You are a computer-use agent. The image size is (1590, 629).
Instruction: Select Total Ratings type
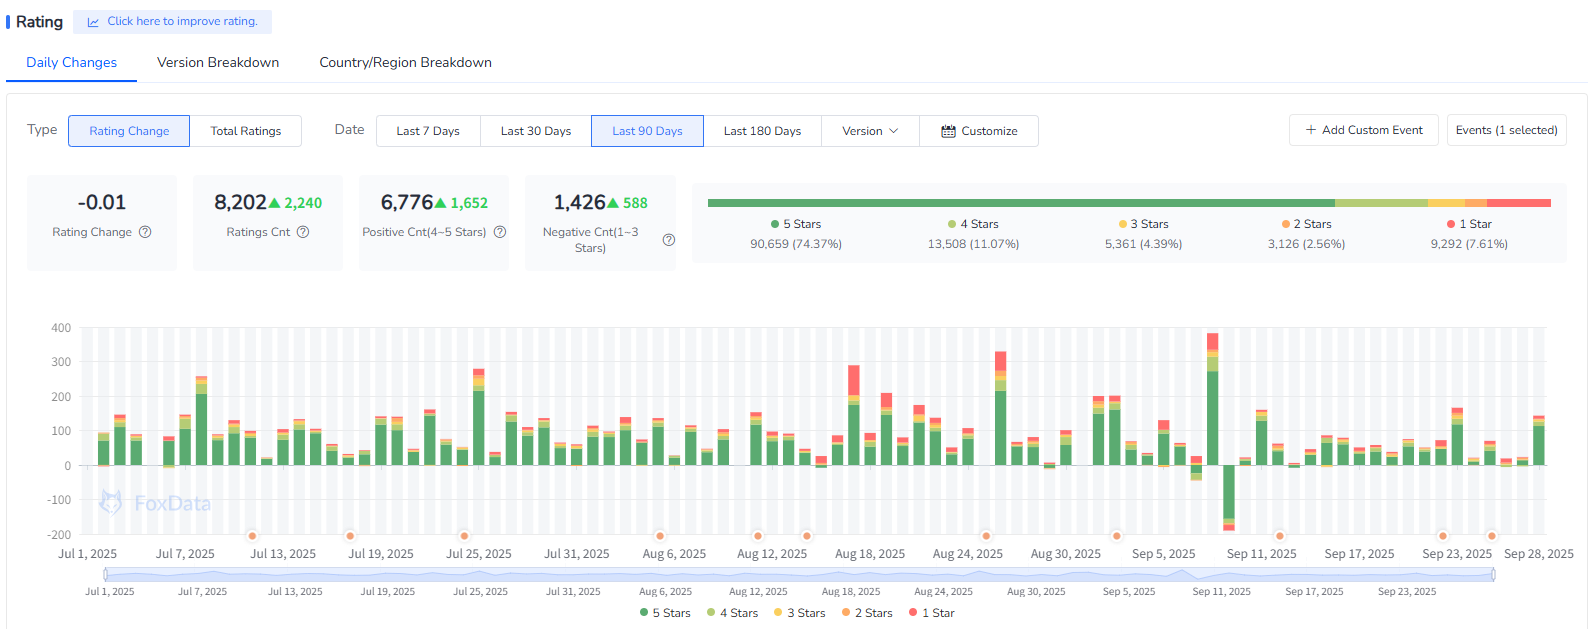(x=245, y=131)
